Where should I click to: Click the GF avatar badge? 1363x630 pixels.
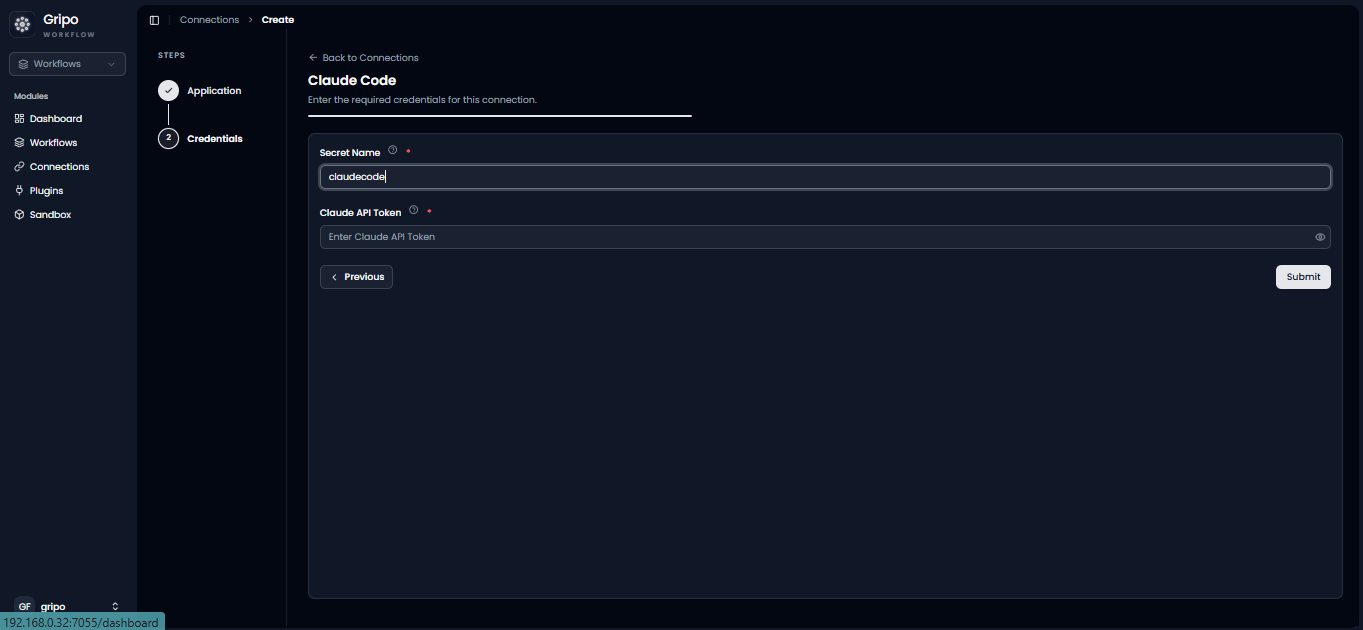pos(25,606)
